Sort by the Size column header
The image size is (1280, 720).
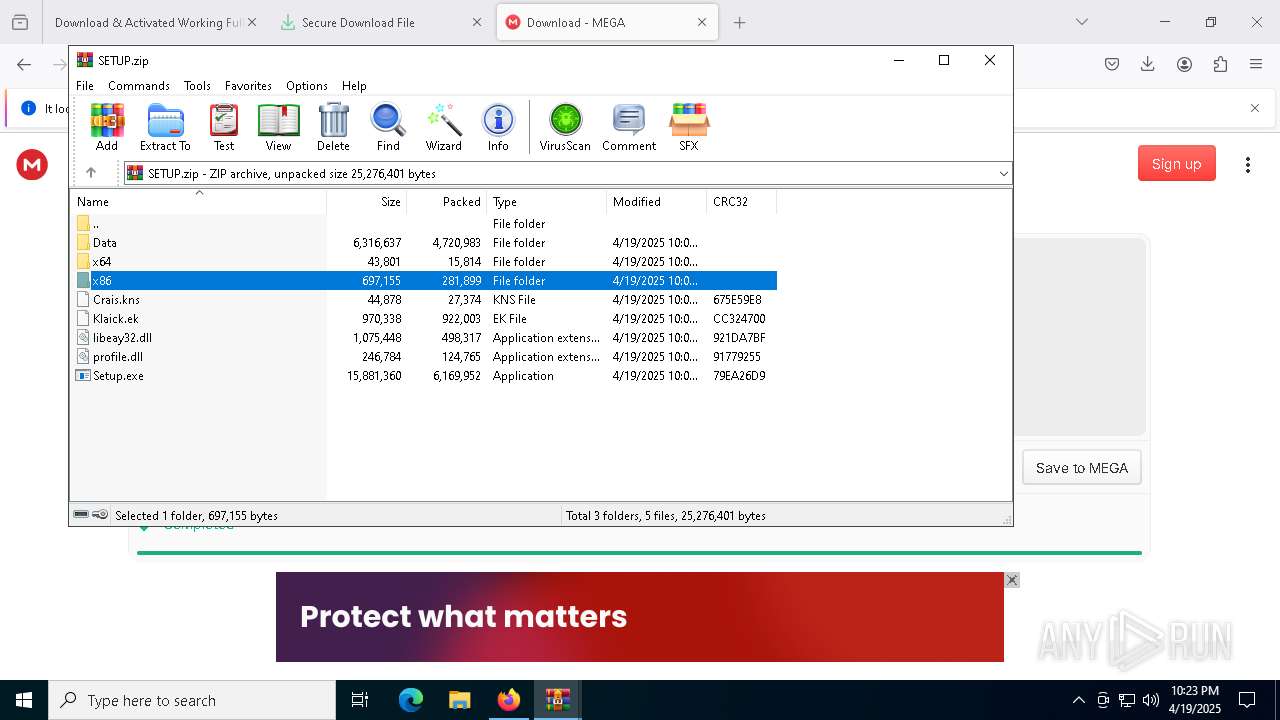366,202
